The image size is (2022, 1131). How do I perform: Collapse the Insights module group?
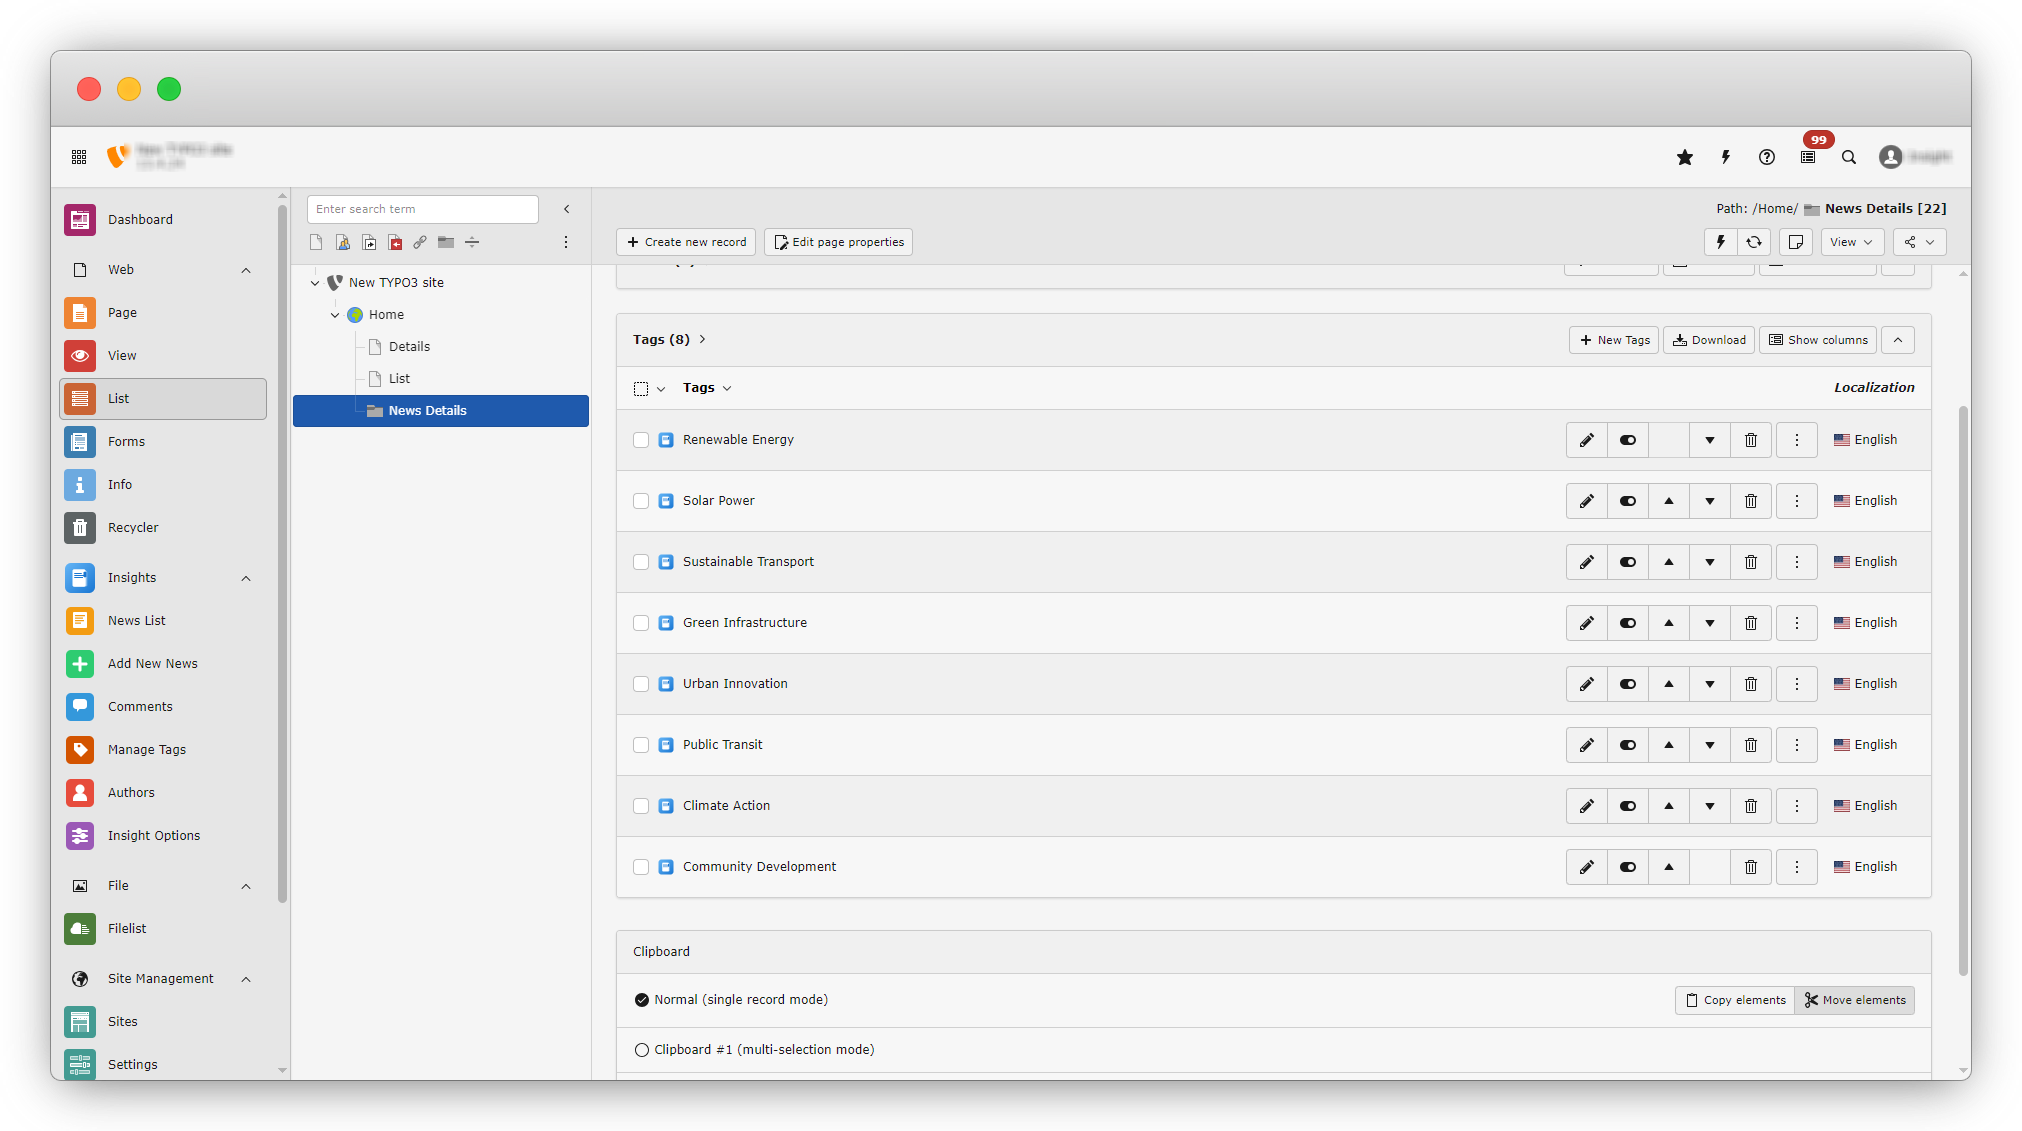click(x=246, y=578)
